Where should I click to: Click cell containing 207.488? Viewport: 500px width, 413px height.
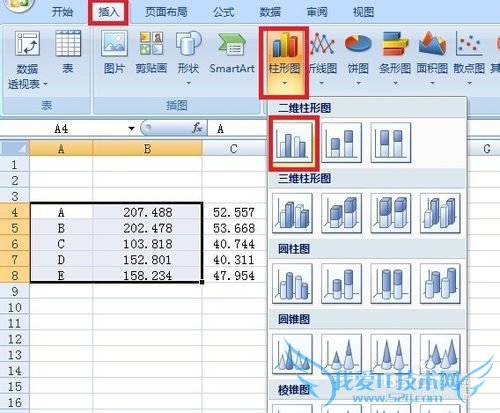[147, 212]
